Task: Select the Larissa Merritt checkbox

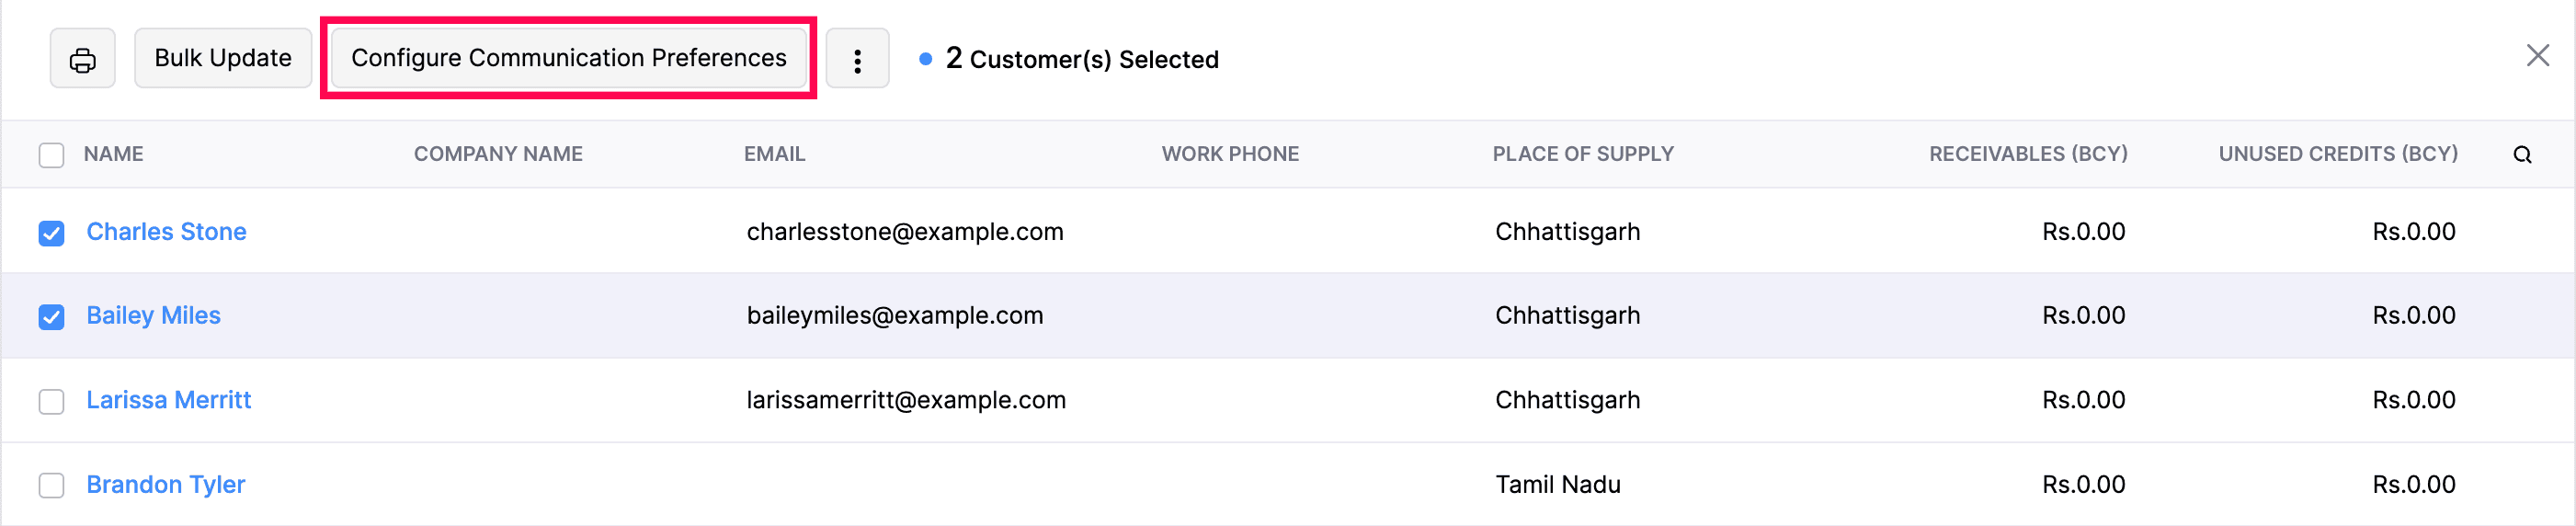Action: (51, 401)
